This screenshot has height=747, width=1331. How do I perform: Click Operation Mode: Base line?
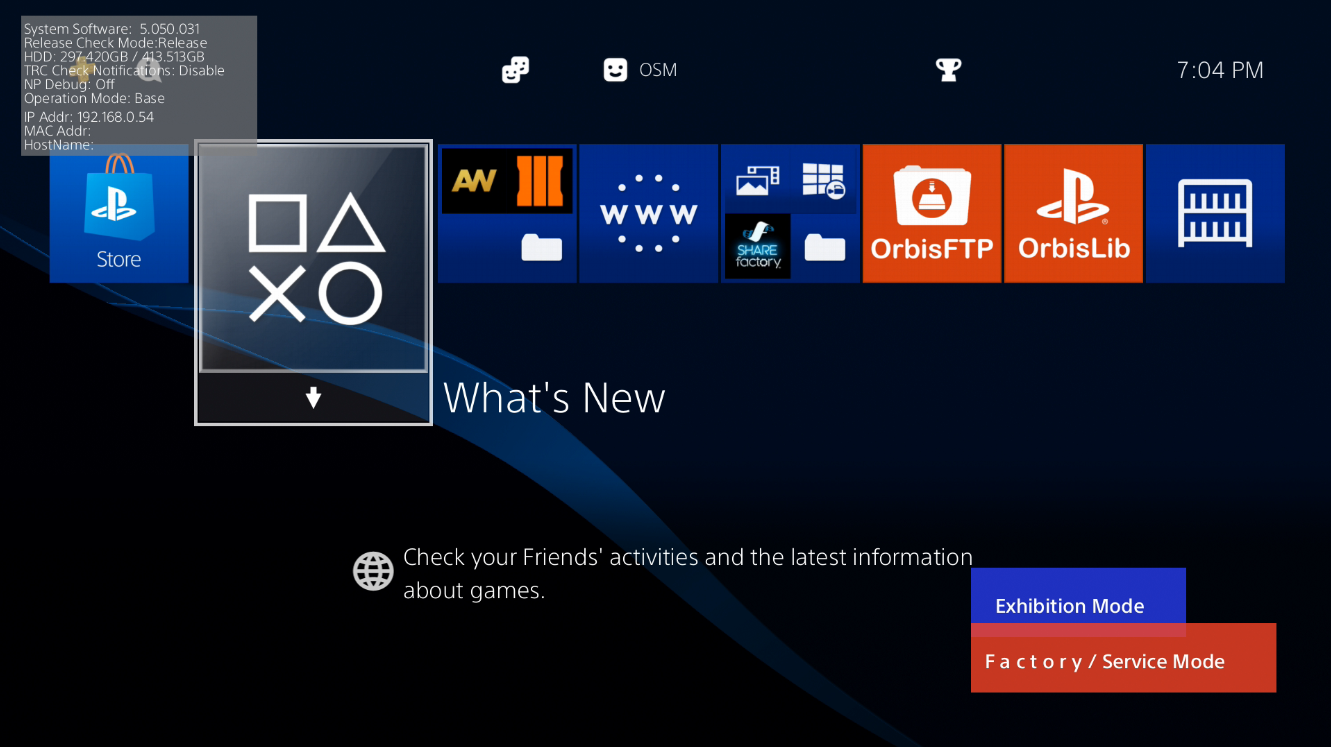(x=94, y=99)
